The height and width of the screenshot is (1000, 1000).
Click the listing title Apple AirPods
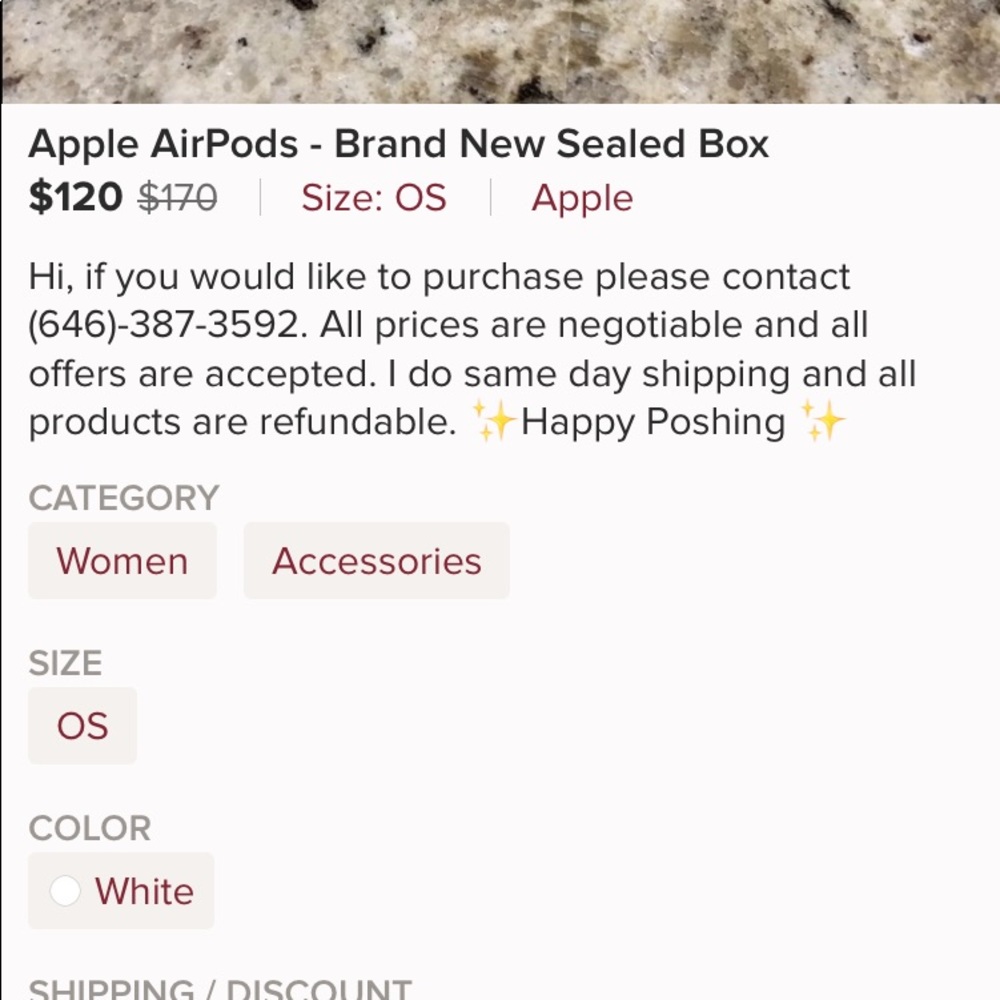[399, 143]
